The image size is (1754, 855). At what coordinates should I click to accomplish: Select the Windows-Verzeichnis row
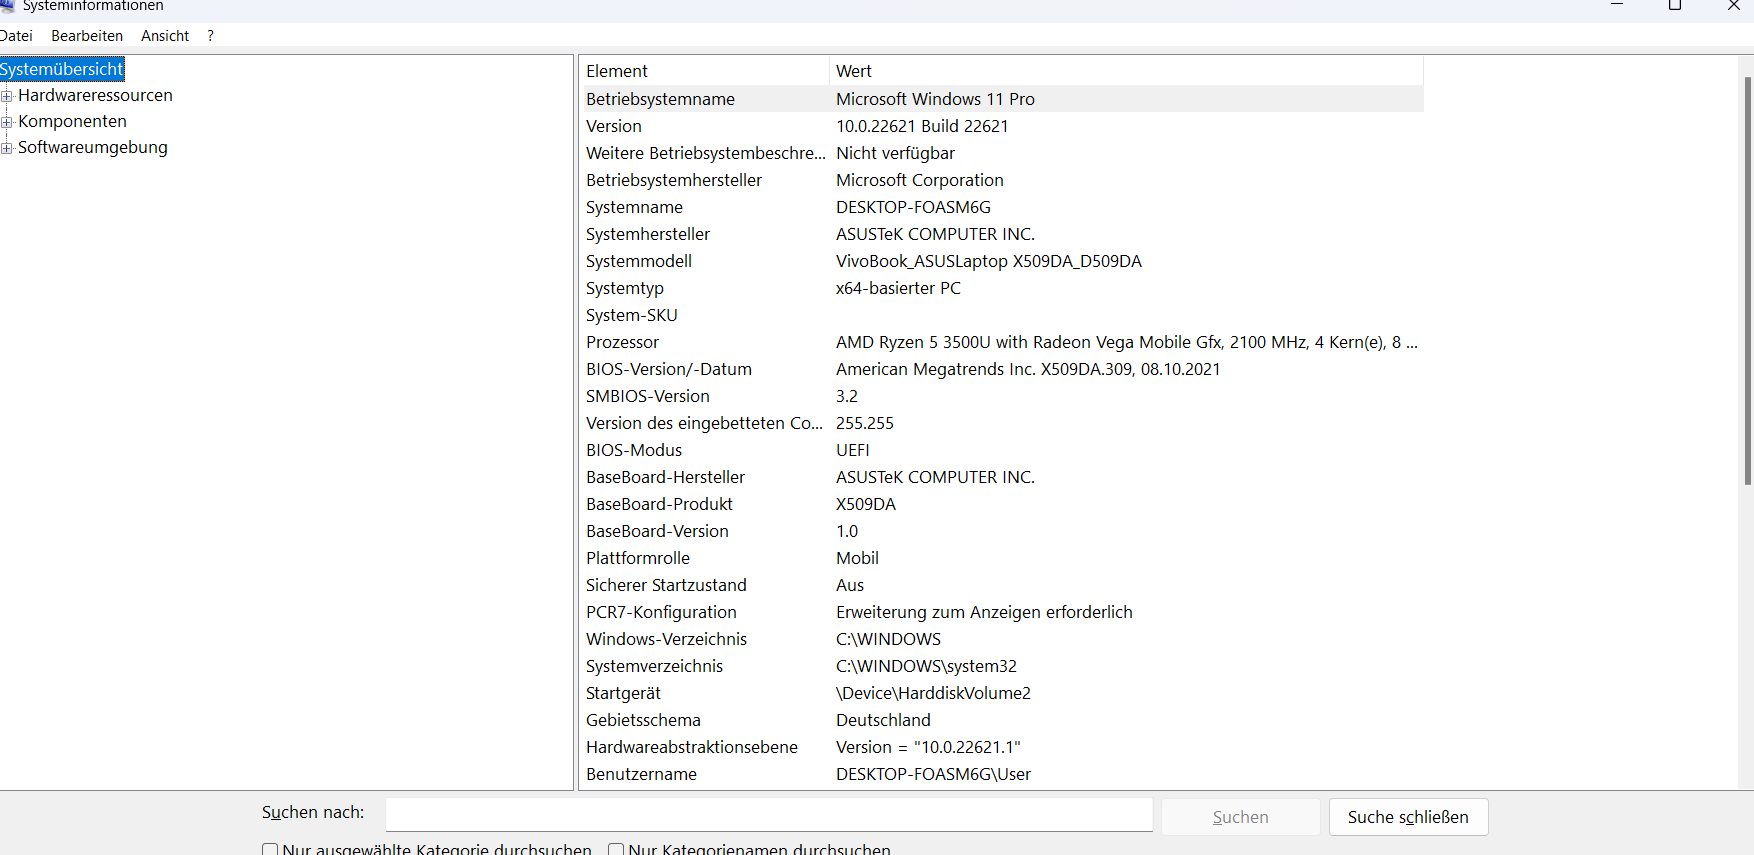point(1002,639)
